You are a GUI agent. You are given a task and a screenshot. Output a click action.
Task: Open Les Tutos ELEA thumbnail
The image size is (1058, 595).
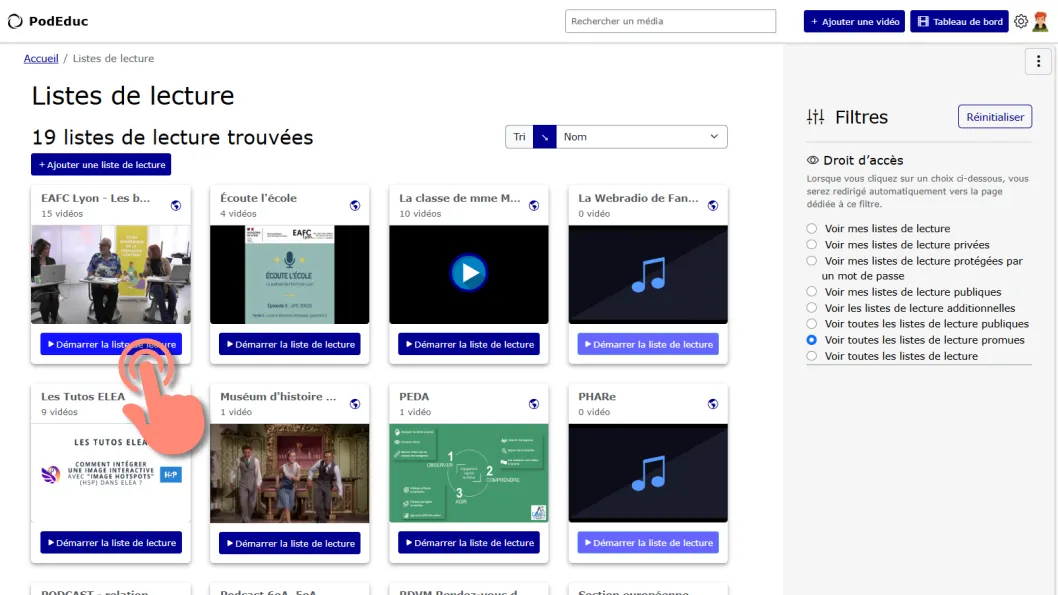(111, 473)
